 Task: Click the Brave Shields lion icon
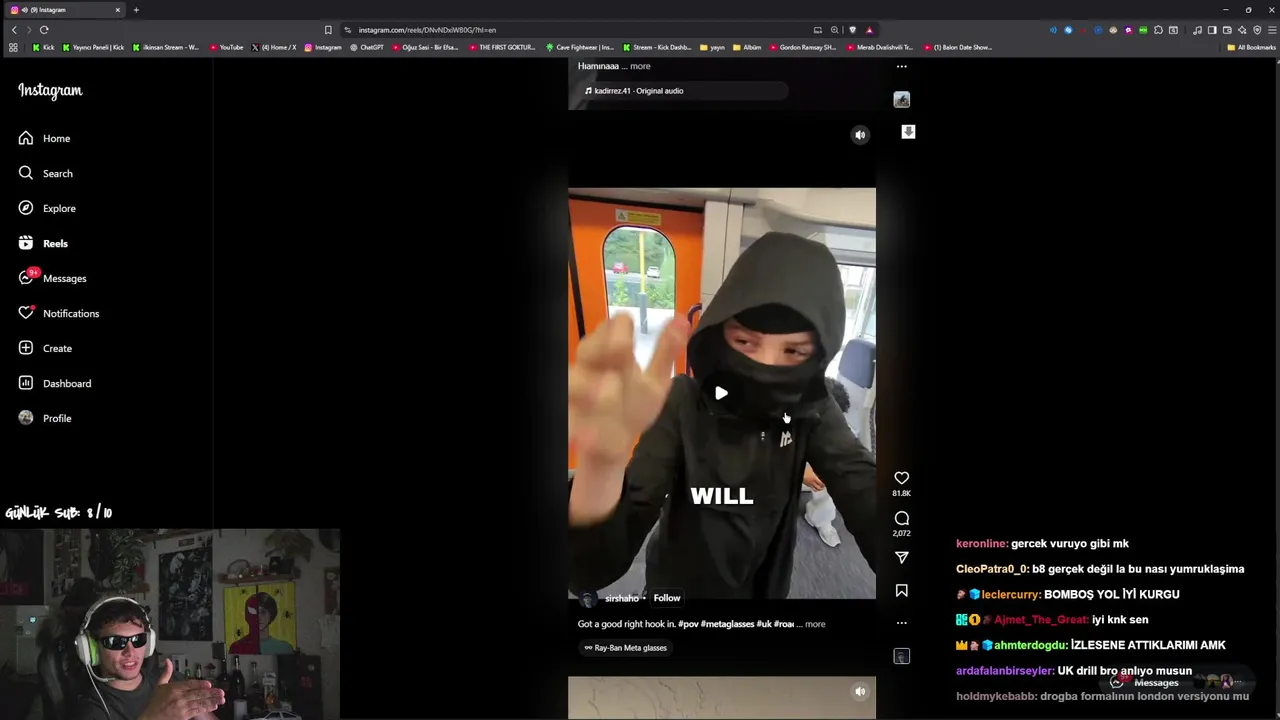point(852,30)
